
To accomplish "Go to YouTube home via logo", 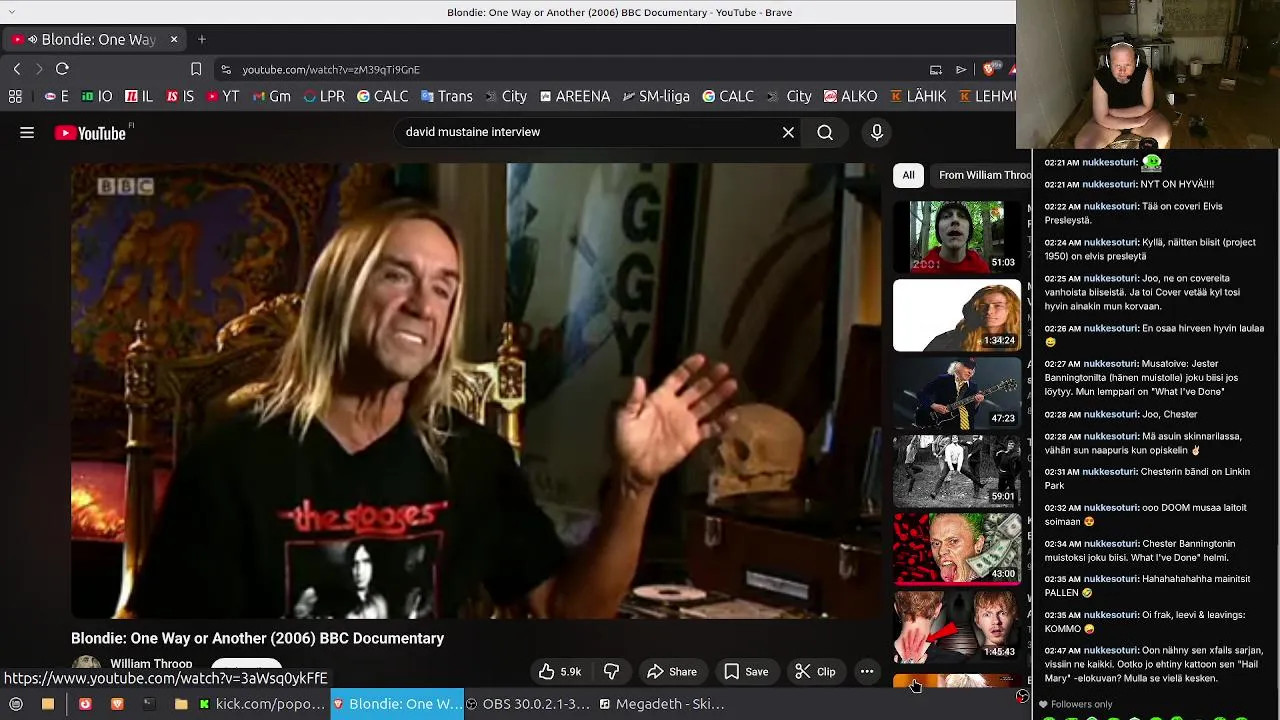I will [x=90, y=133].
